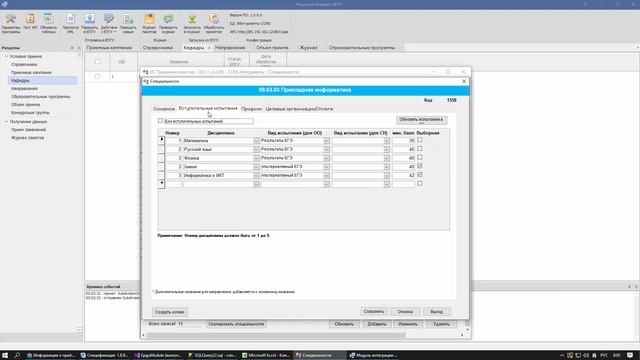Open the notification center tray icon
The height and width of the screenshot is (360, 640).
(630, 356)
